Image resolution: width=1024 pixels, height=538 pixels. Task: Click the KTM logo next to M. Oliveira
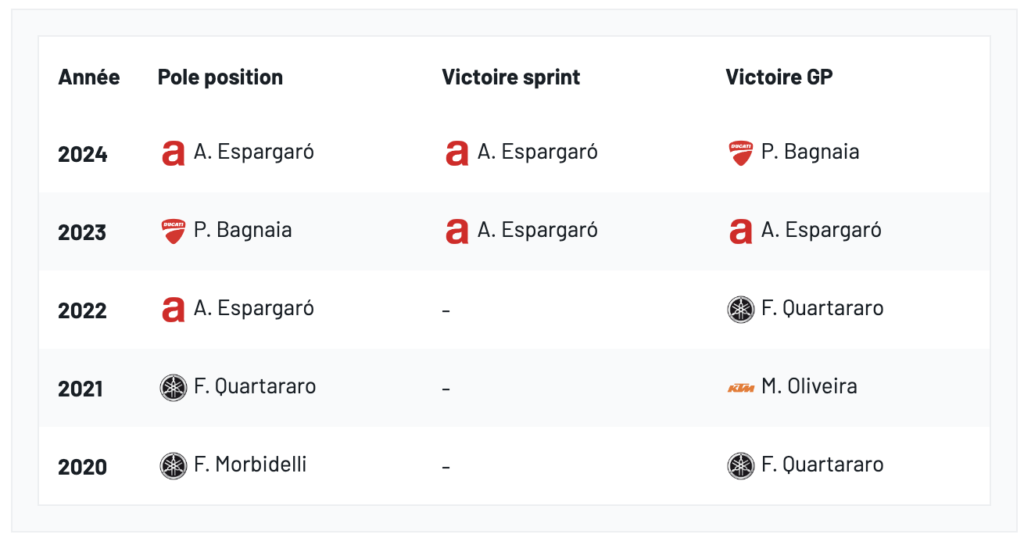pyautogui.click(x=740, y=387)
